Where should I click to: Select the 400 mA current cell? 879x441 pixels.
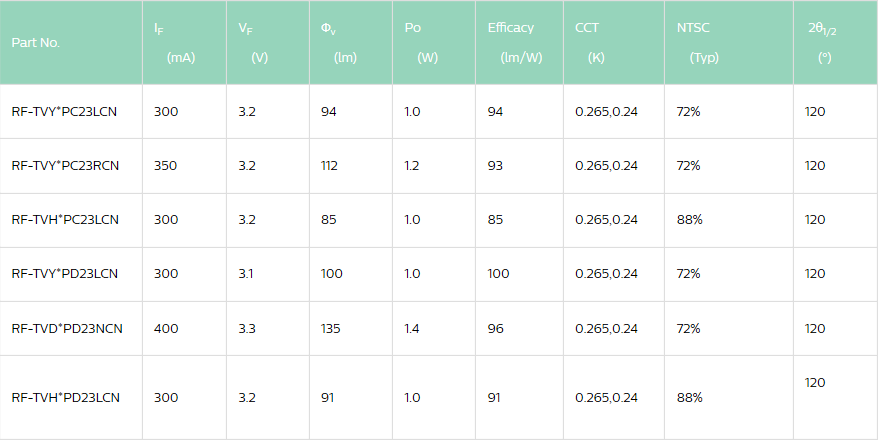click(x=166, y=328)
